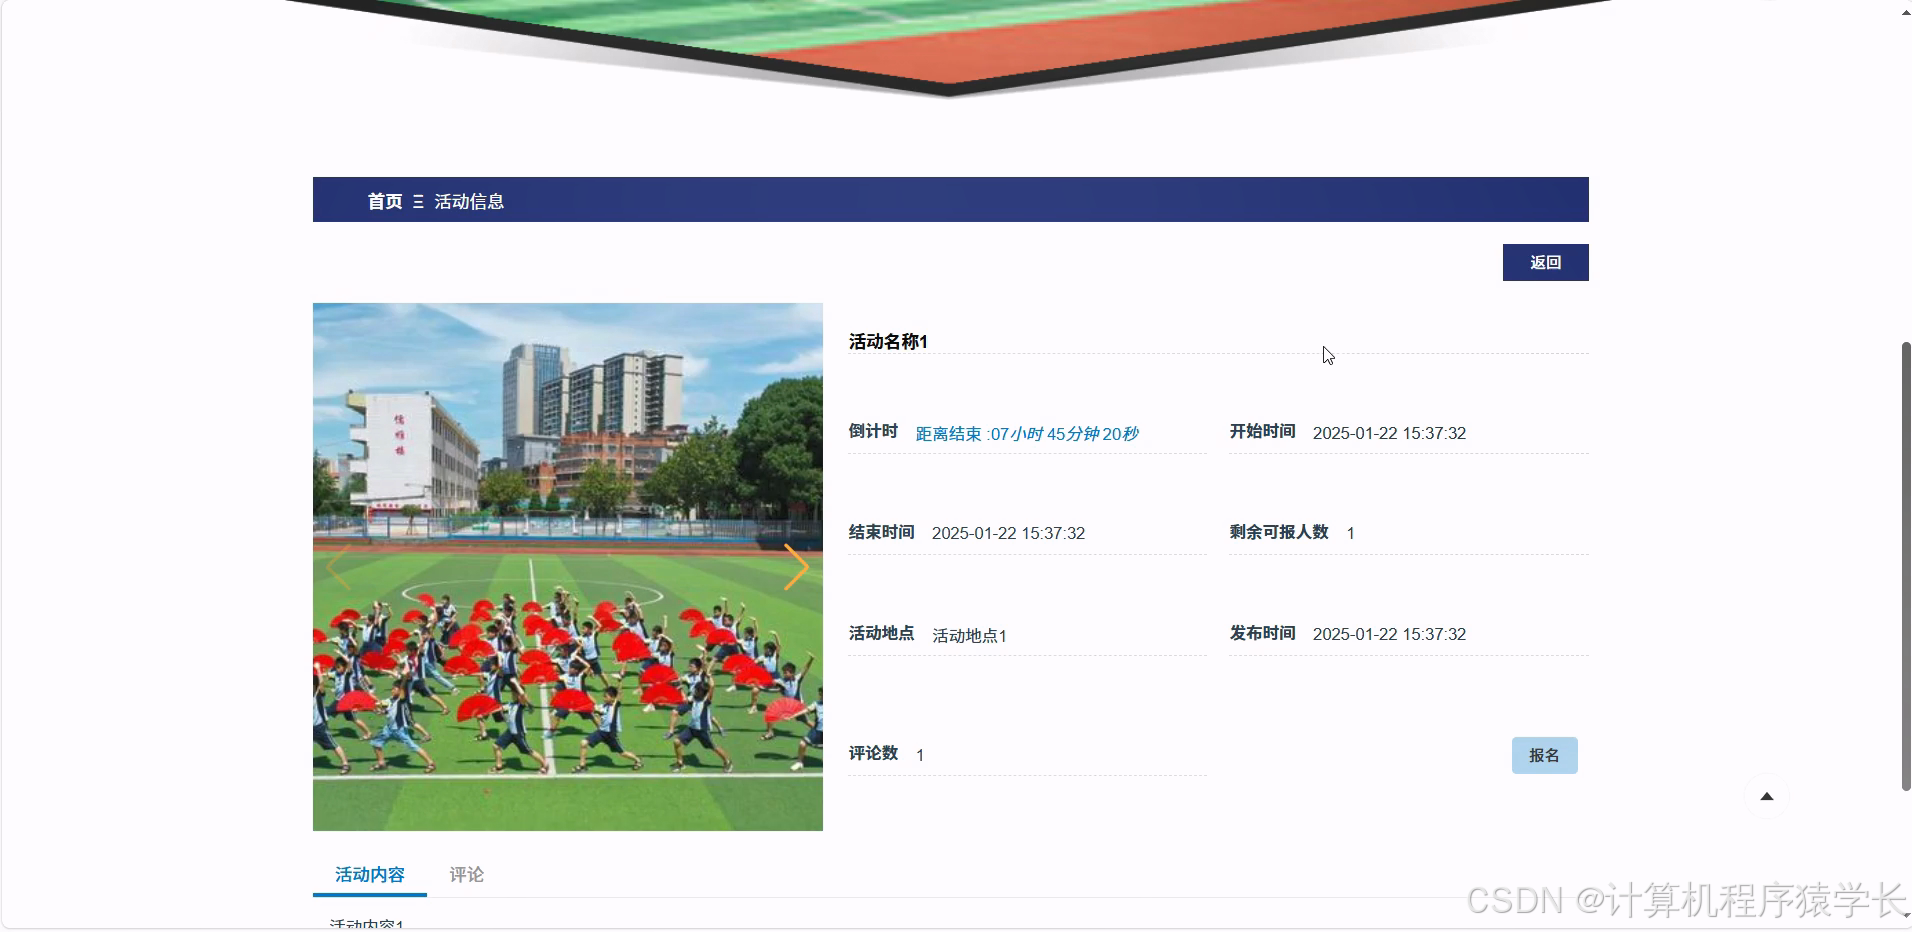
Task: Click the right carousel arrow
Action: tap(797, 567)
